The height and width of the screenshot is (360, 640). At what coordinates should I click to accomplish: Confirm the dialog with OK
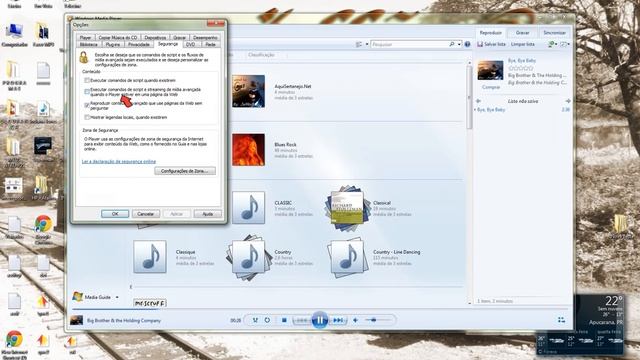coord(115,214)
